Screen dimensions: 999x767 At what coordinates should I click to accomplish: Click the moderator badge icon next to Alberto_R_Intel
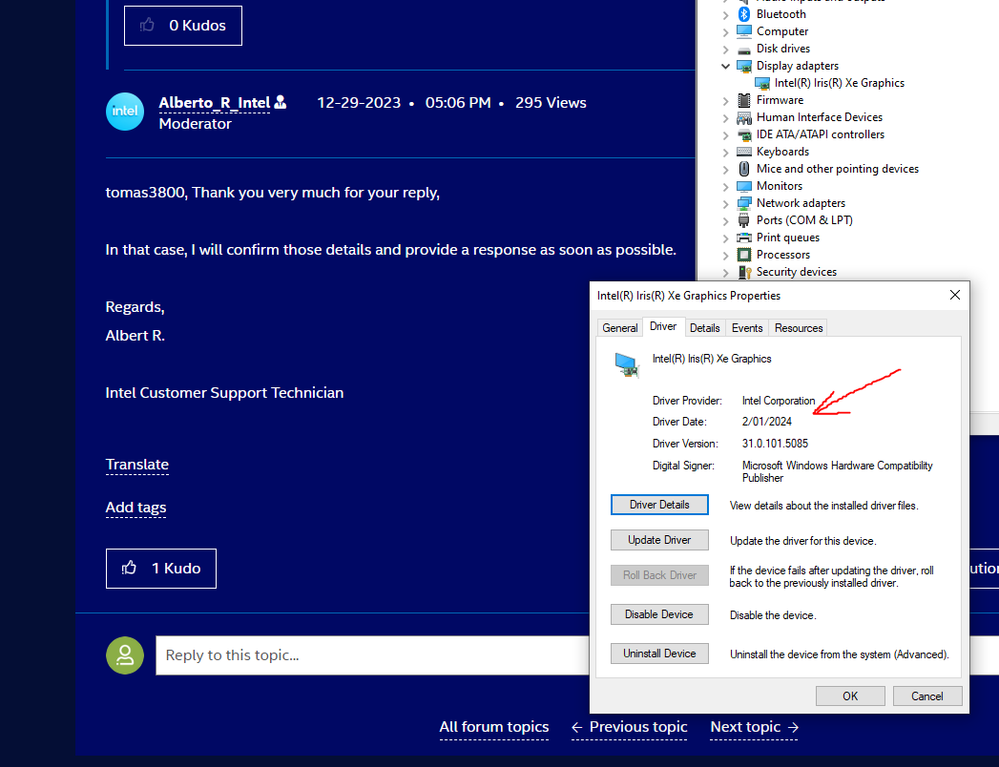(280, 102)
